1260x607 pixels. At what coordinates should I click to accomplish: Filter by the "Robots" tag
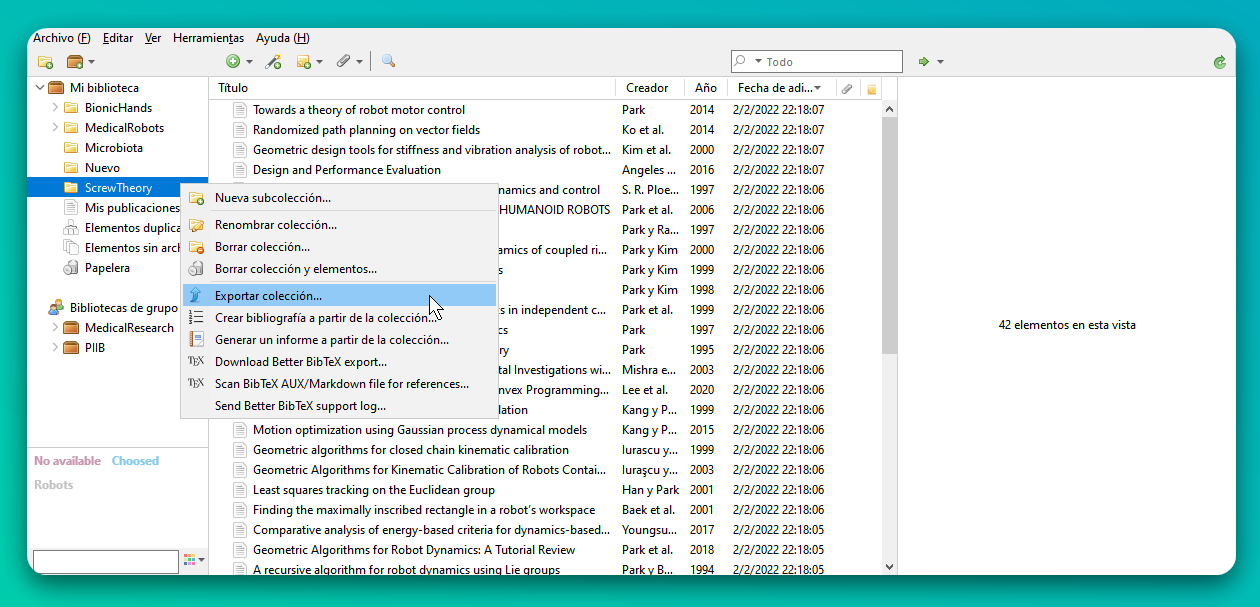click(x=54, y=485)
